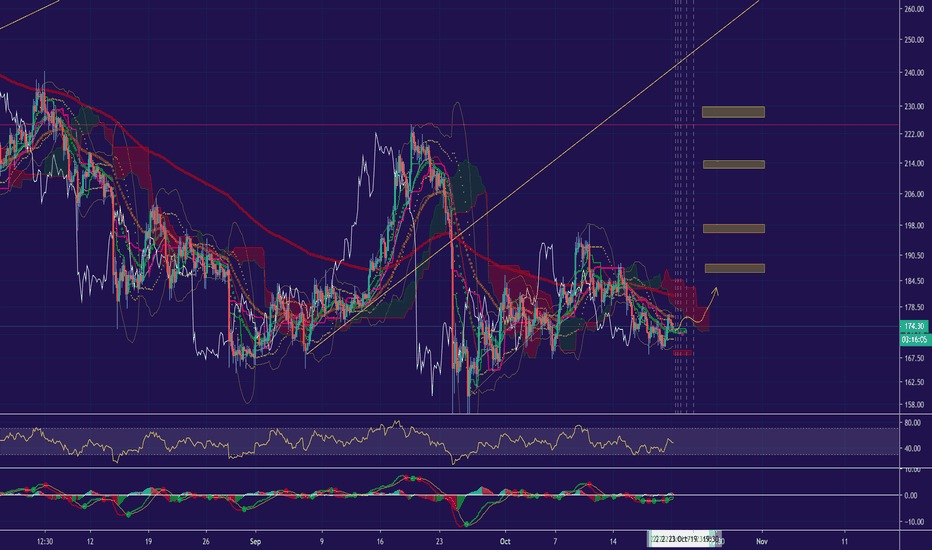Image resolution: width=932 pixels, height=550 pixels.
Task: Click the Nov label on time axis
Action: pyautogui.click(x=761, y=541)
